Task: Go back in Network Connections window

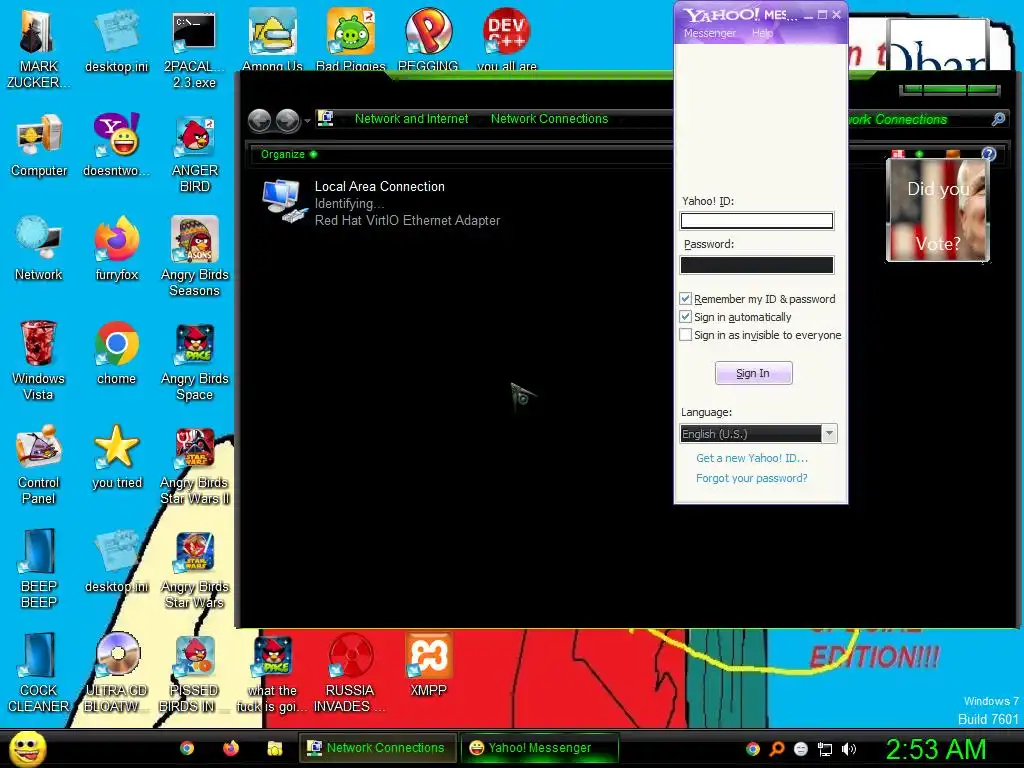Action: [260, 120]
